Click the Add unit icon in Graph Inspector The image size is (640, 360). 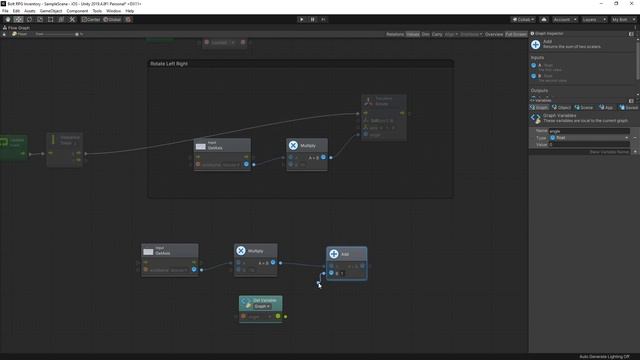536,44
